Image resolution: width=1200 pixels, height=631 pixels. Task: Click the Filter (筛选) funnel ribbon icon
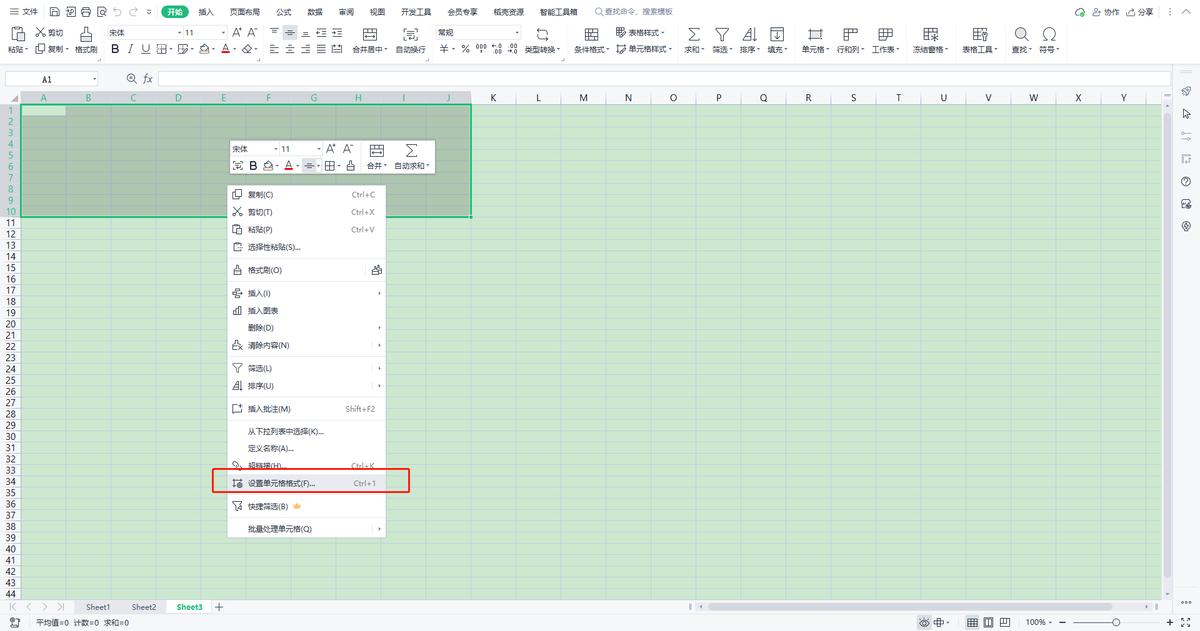(721, 34)
